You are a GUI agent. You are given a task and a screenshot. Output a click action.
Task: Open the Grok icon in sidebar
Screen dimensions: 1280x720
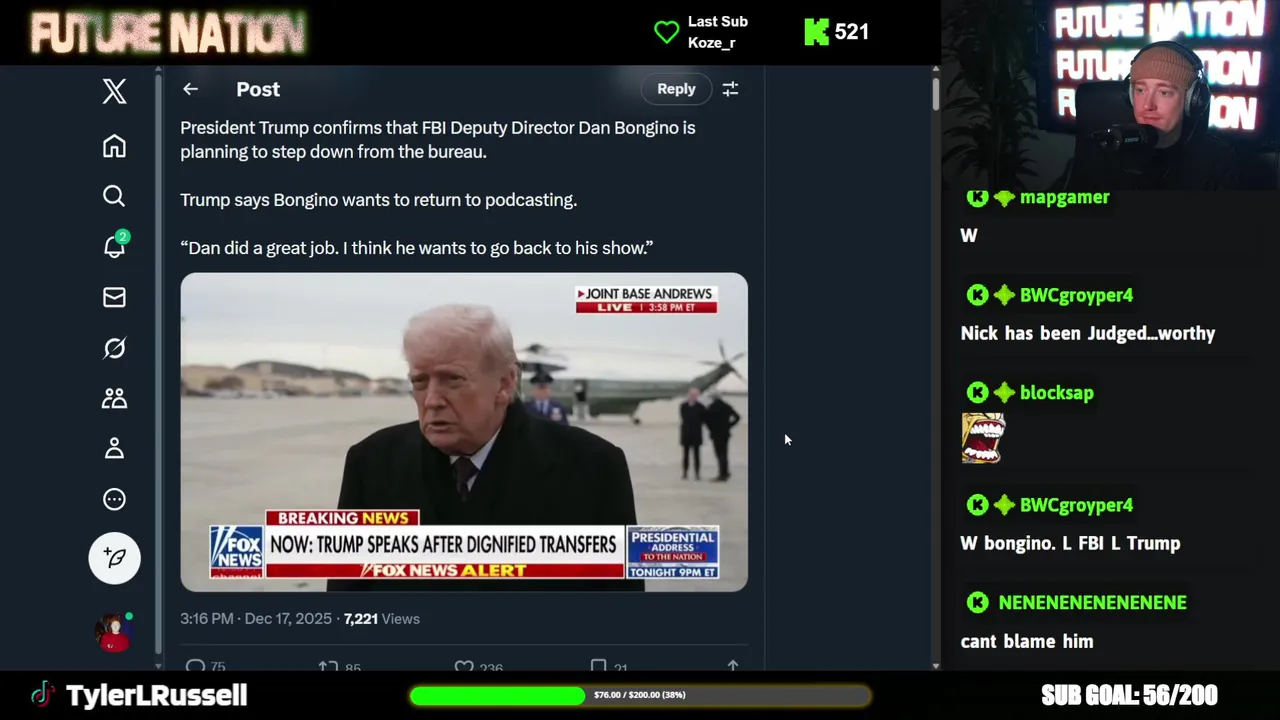tap(114, 348)
